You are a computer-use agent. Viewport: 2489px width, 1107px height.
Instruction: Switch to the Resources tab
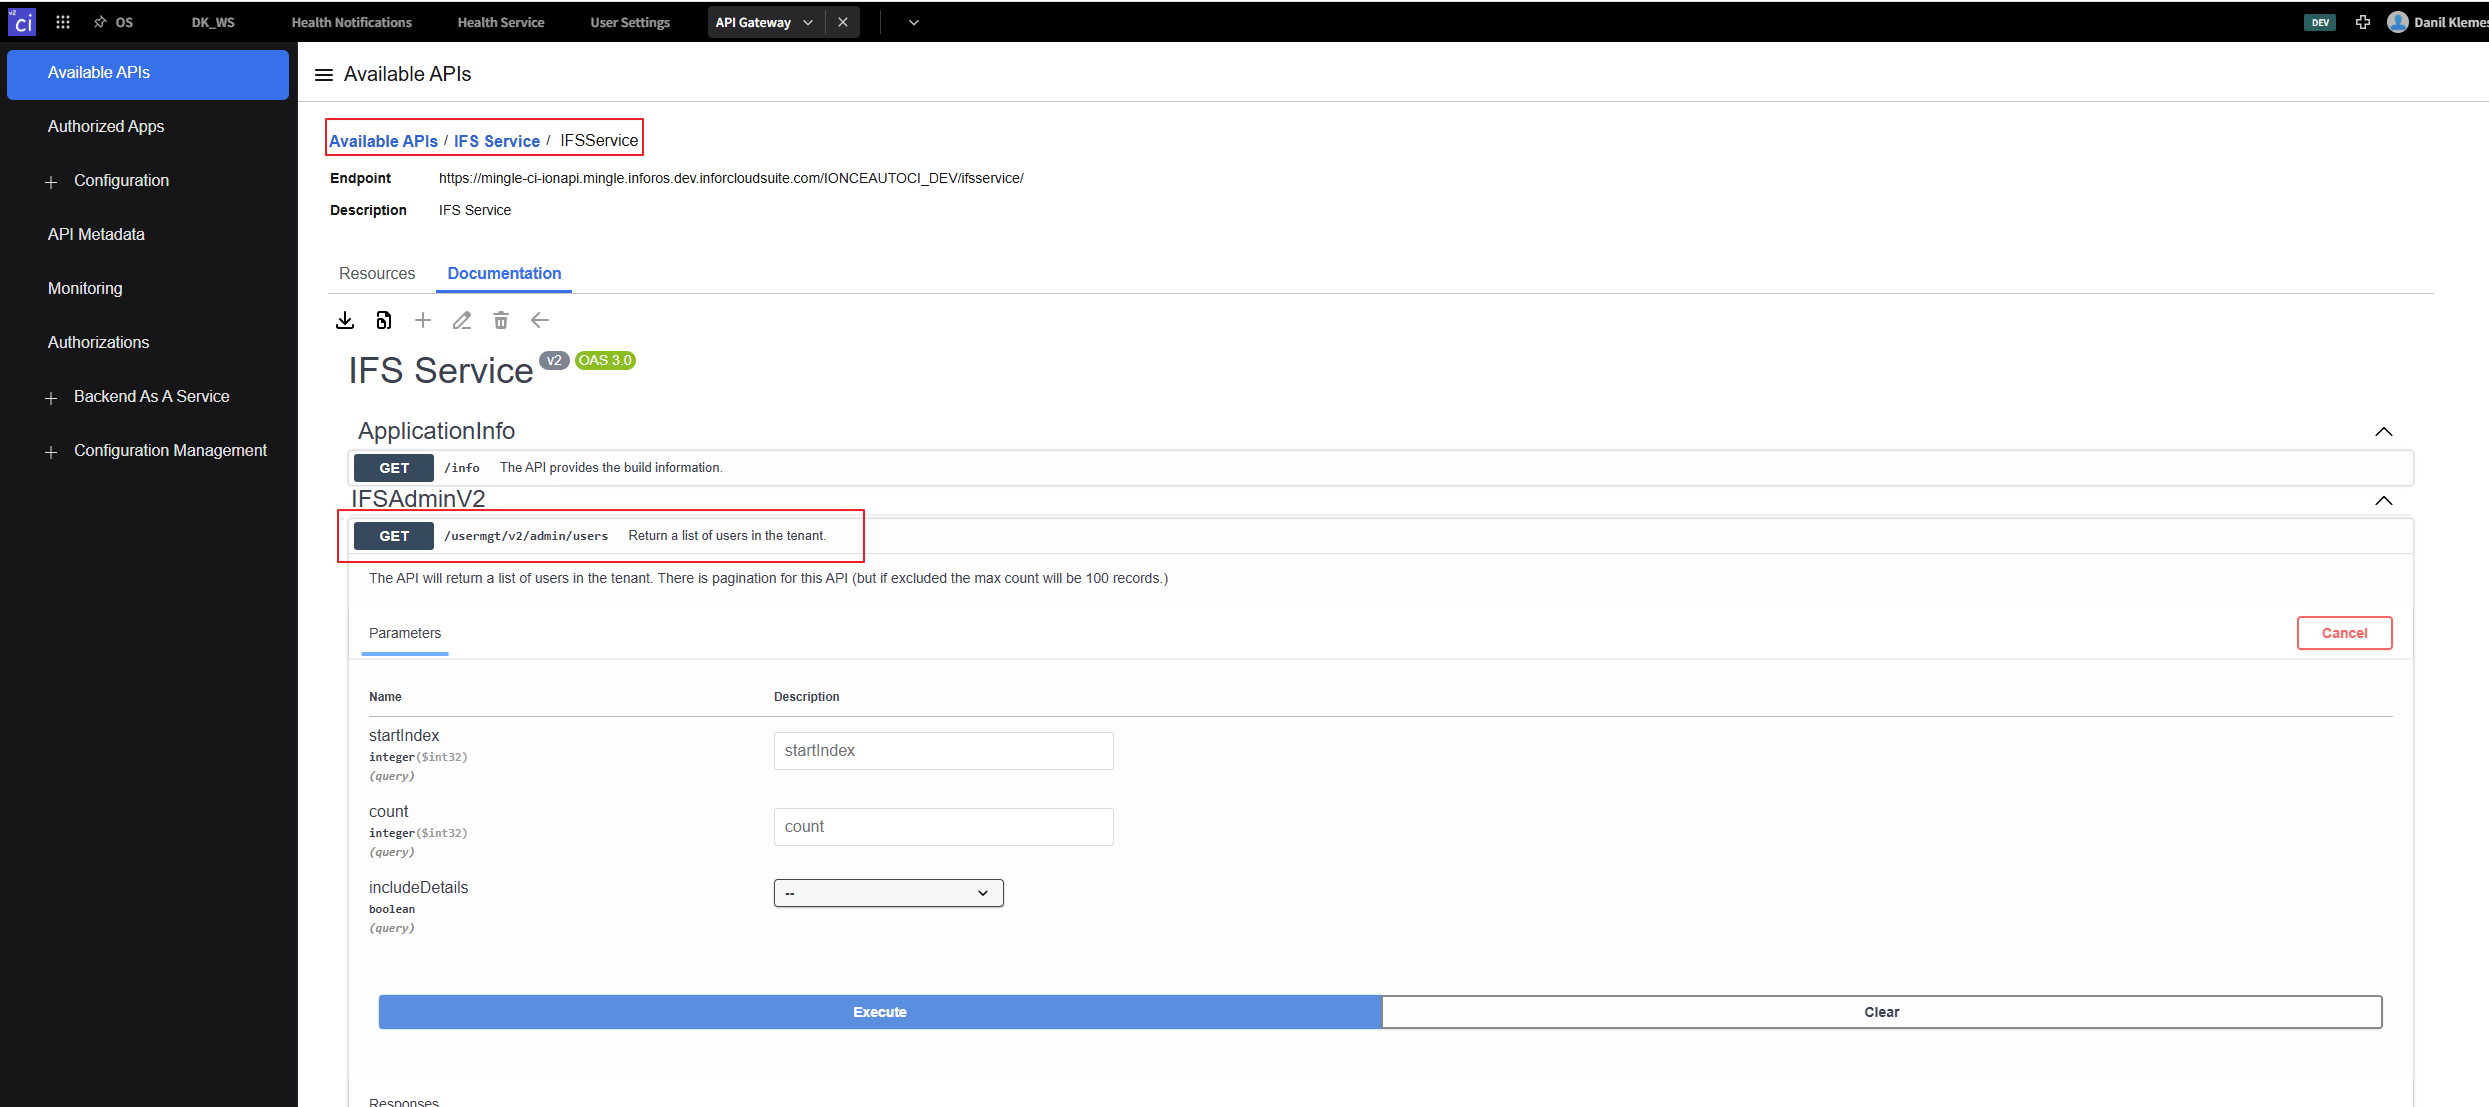(377, 273)
